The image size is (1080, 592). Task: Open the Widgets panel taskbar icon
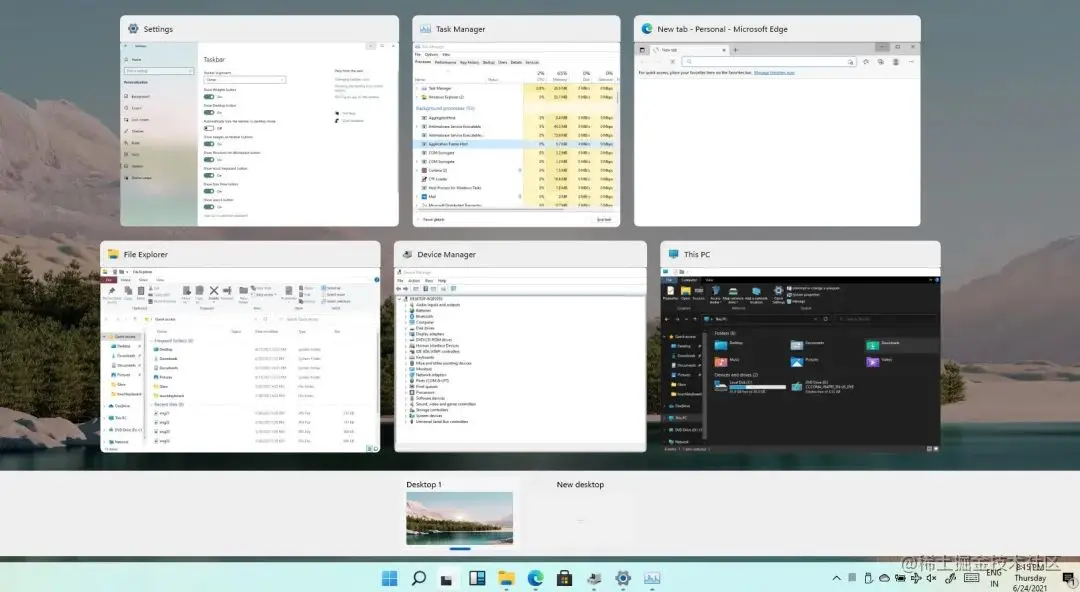tap(477, 578)
